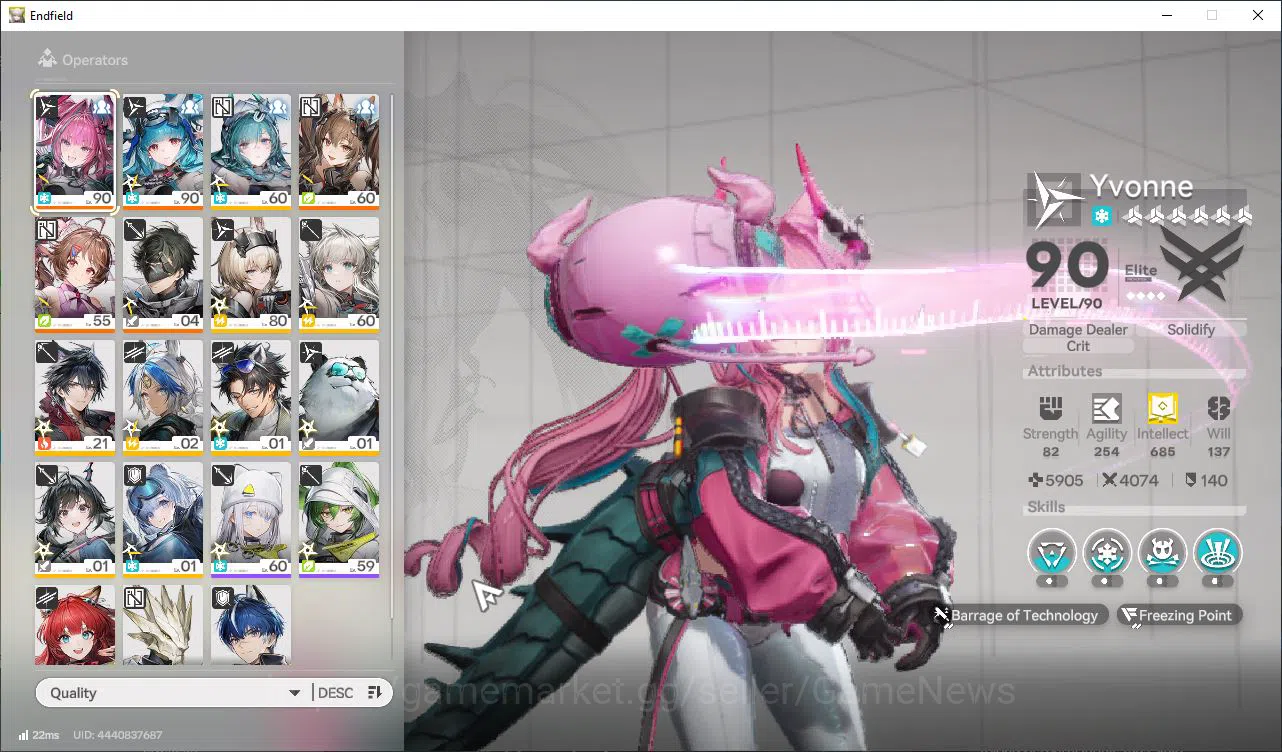Viewport: 1282px width, 752px height.
Task: Click the UID: 4440837687 text
Action: tap(117, 735)
